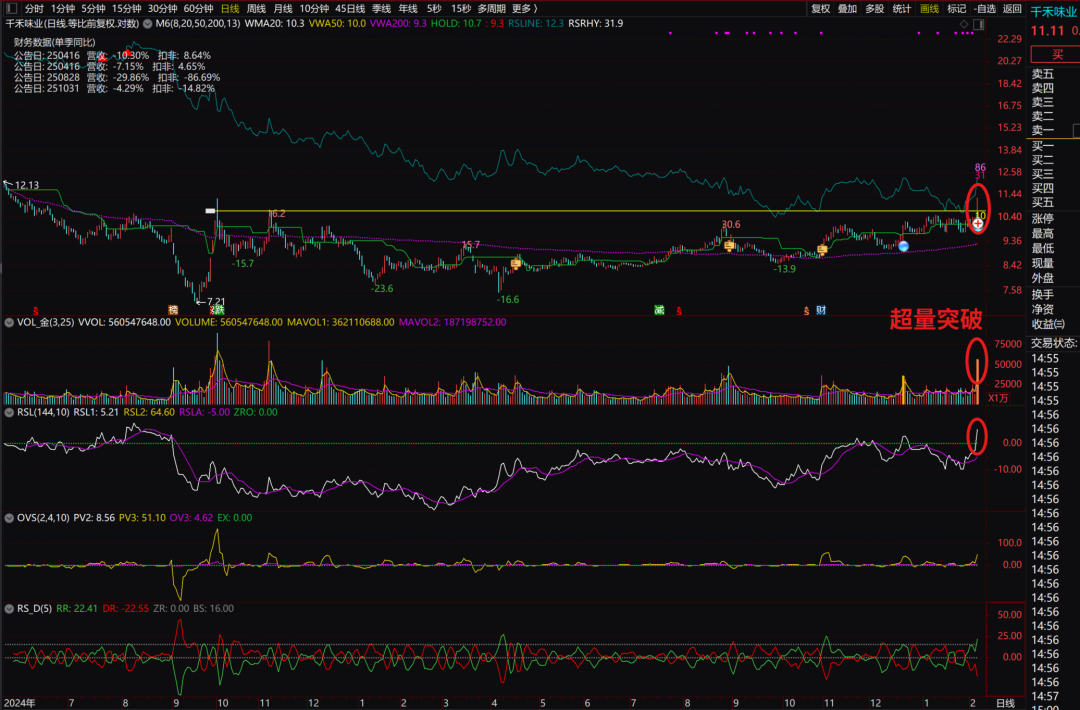Expand the RS_D indicator dropdown
The width and height of the screenshot is (1080, 710).
coord(9,609)
